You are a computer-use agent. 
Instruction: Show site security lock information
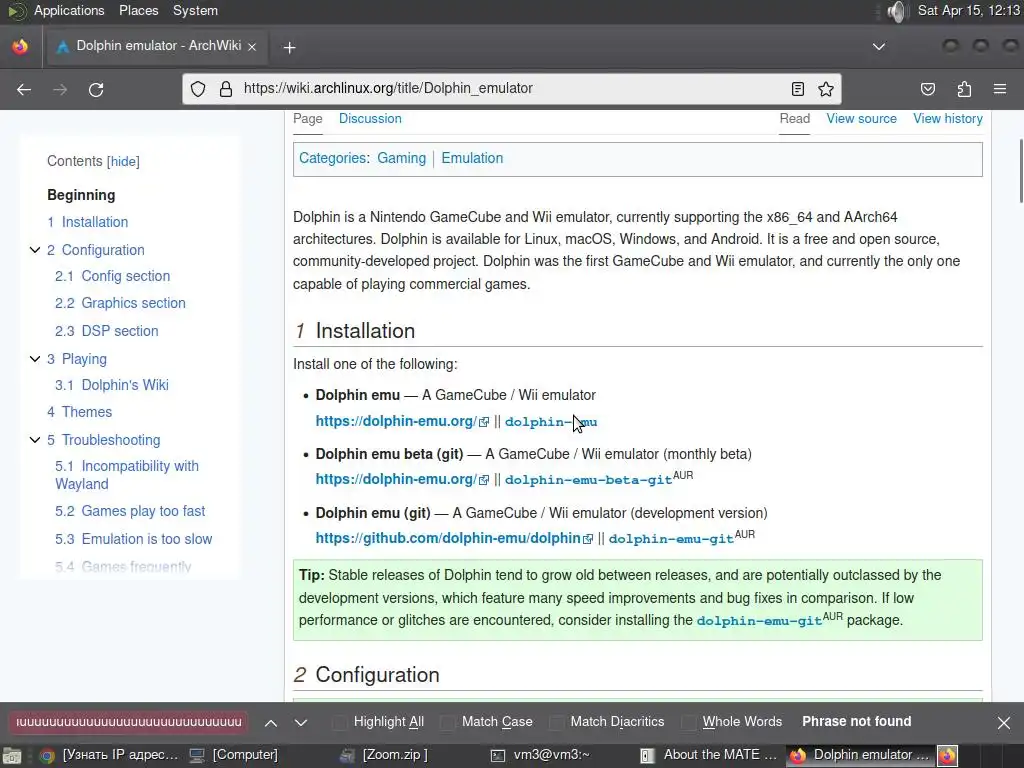click(x=226, y=89)
